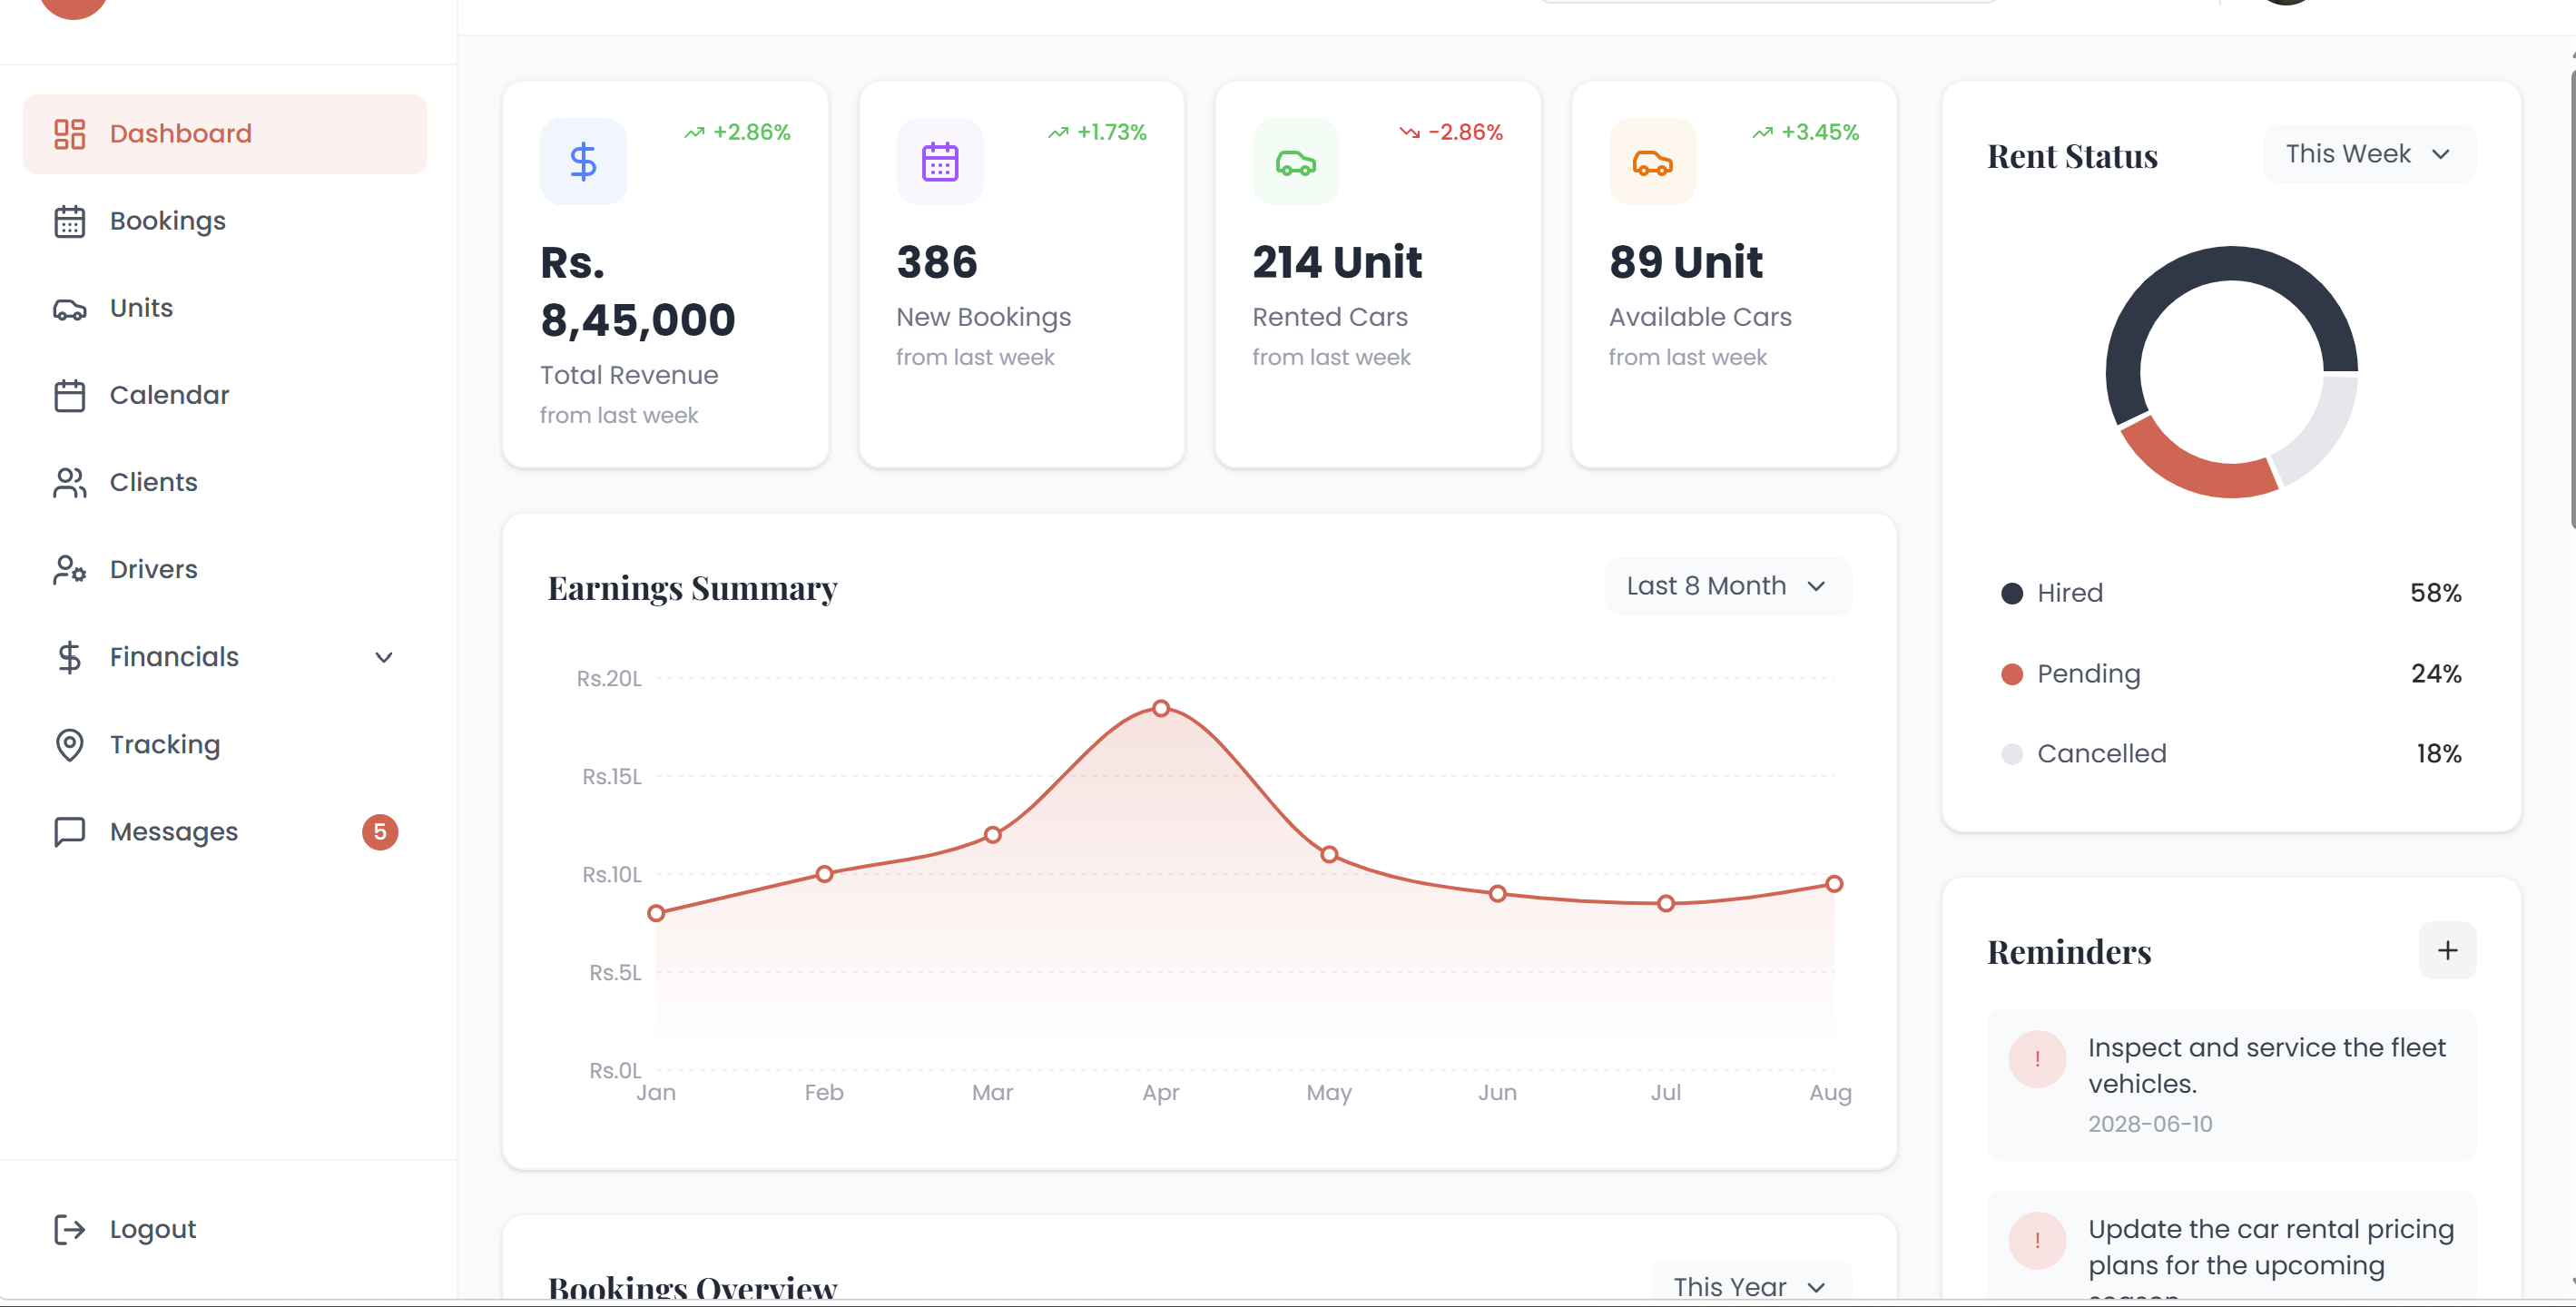Select the Dashboard menu label
This screenshot has height=1307, width=2576.
(180, 134)
